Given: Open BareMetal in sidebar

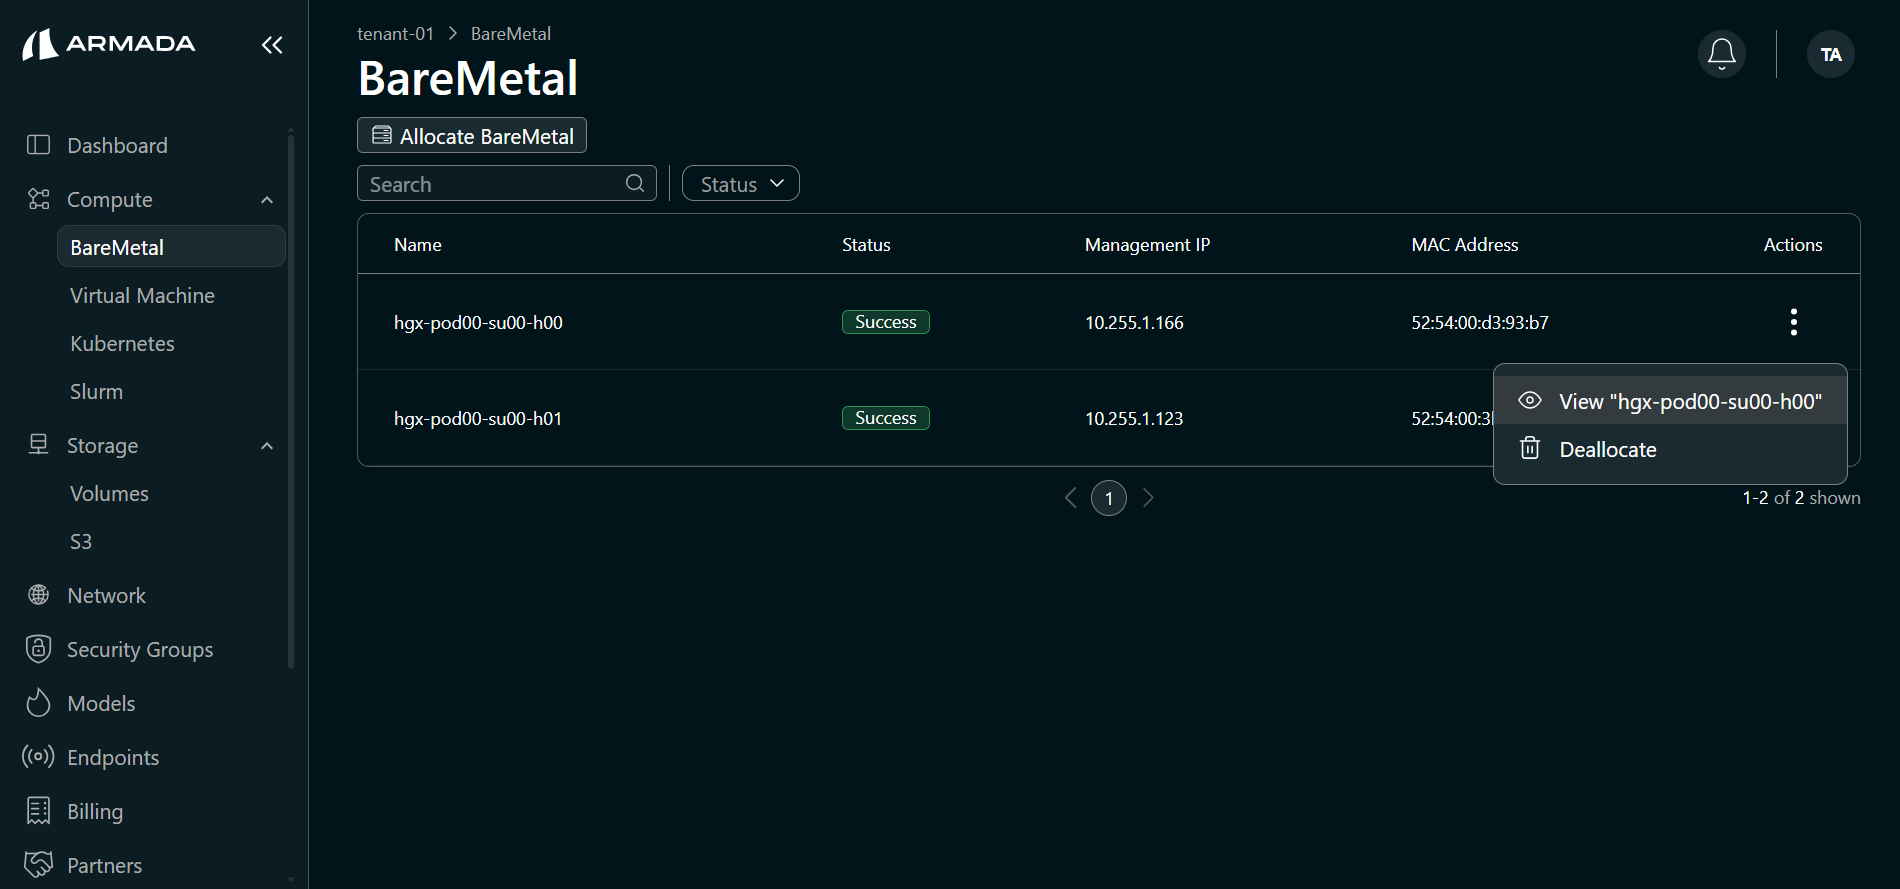Looking at the screenshot, I should coord(171,247).
